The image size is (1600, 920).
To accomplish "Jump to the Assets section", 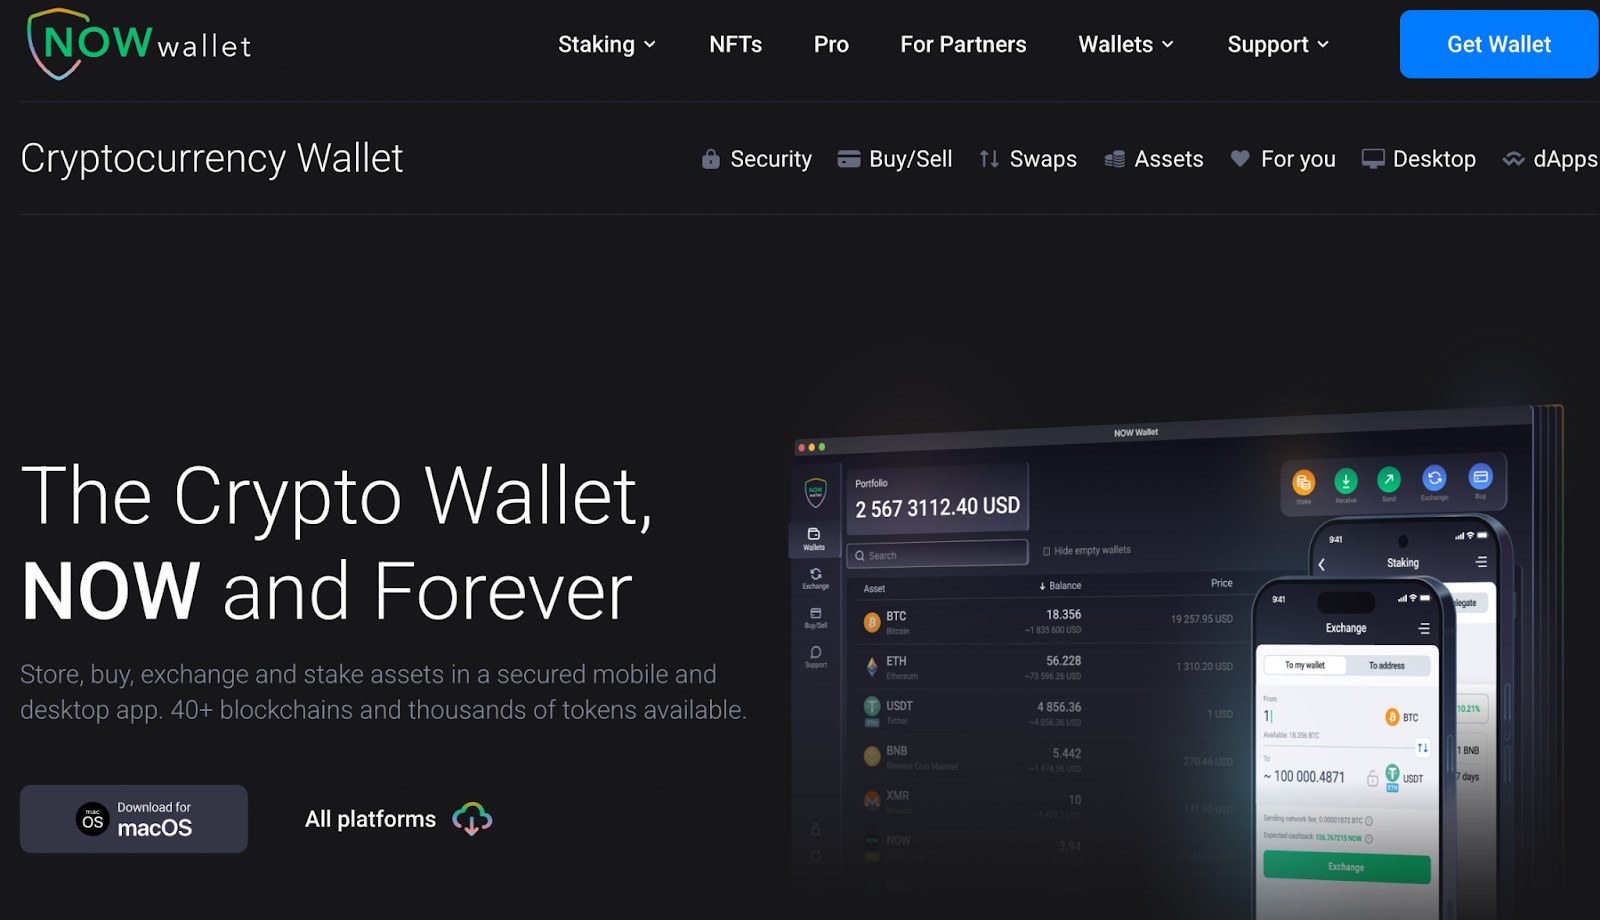I will 1153,159.
